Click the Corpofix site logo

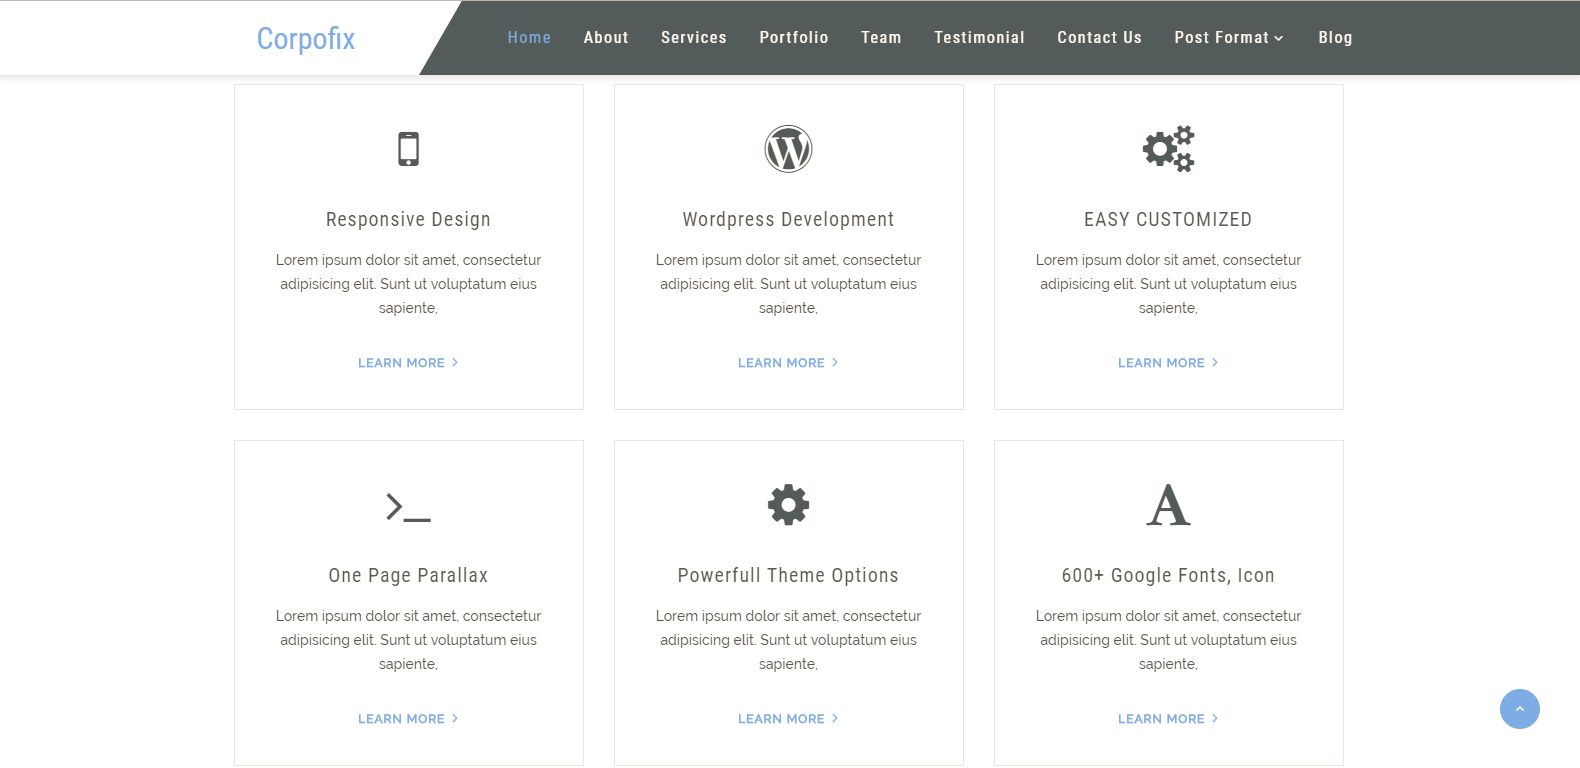coord(306,39)
